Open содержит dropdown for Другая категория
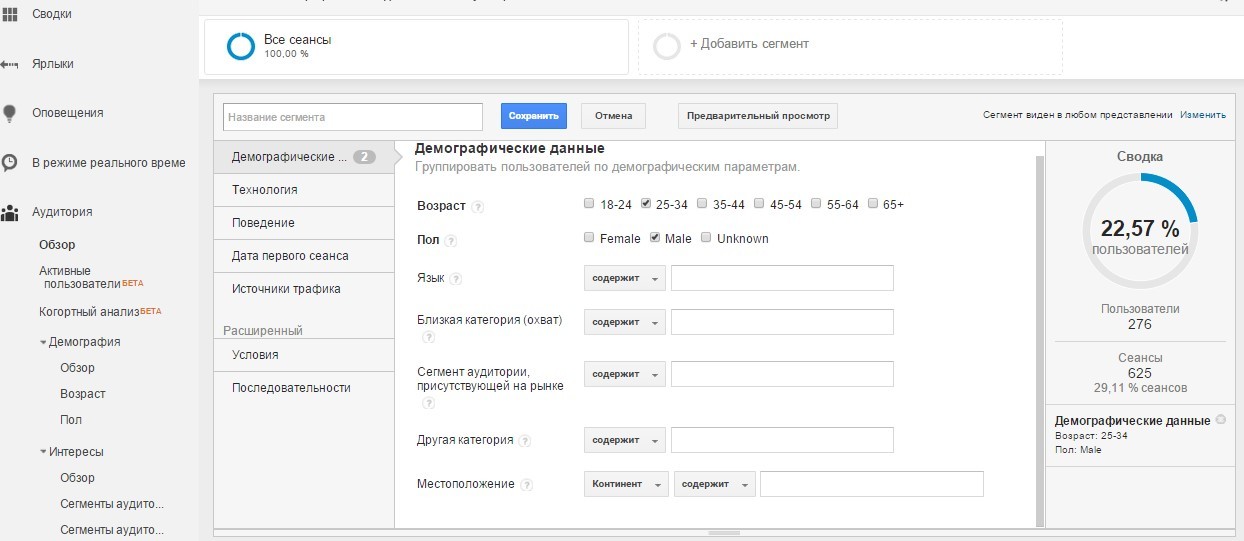This screenshot has height=541, width=1244. click(624, 440)
